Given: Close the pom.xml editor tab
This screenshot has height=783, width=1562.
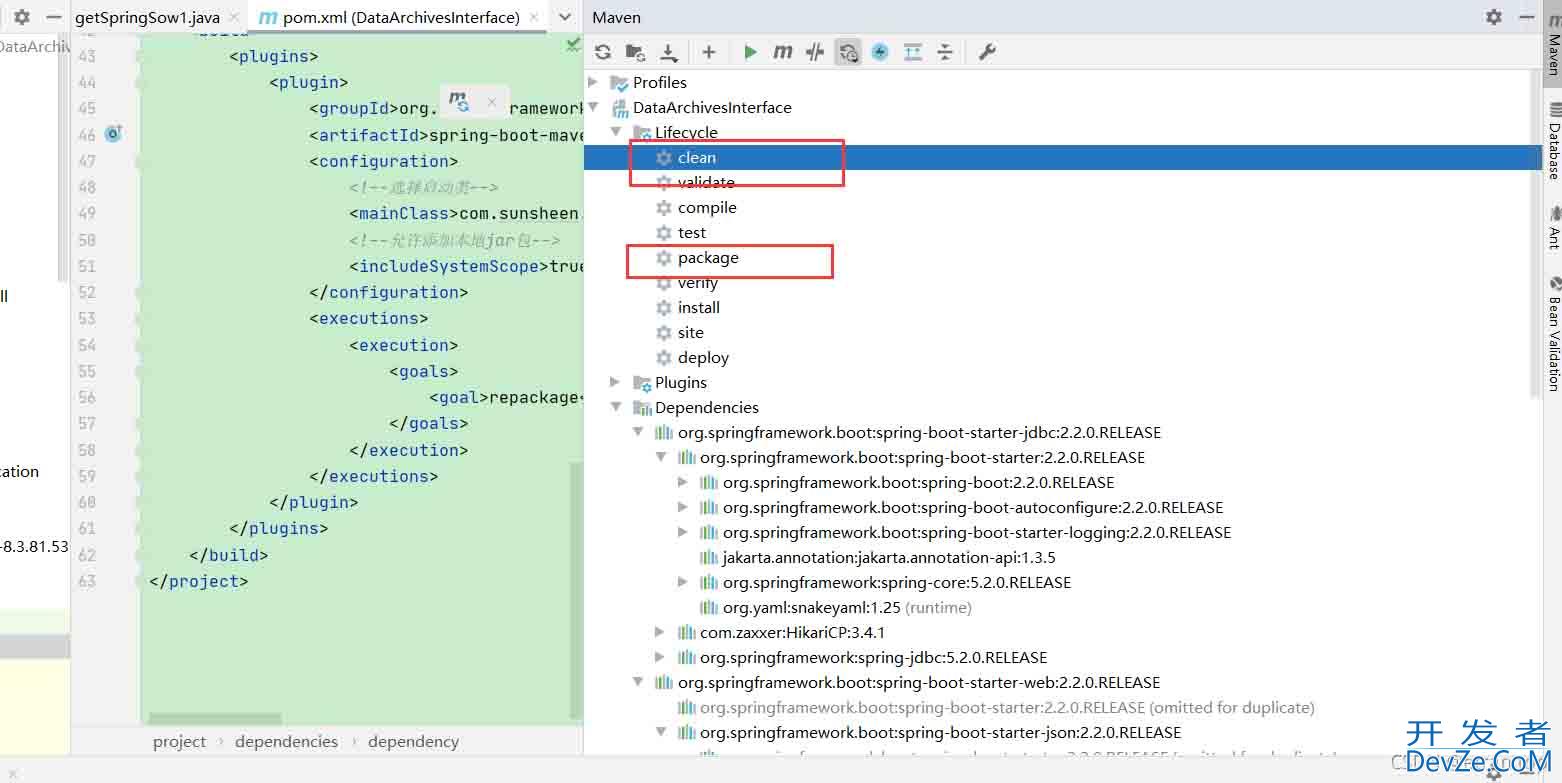Looking at the screenshot, I should (535, 18).
